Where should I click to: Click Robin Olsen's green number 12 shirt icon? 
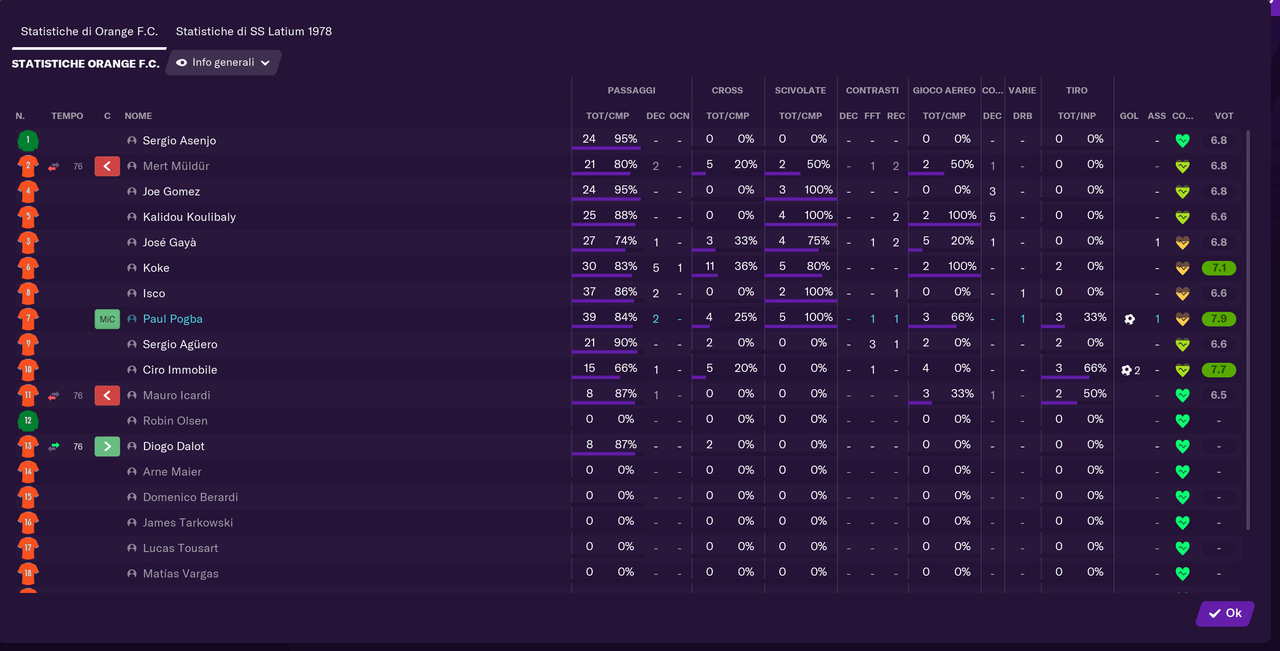(28, 421)
